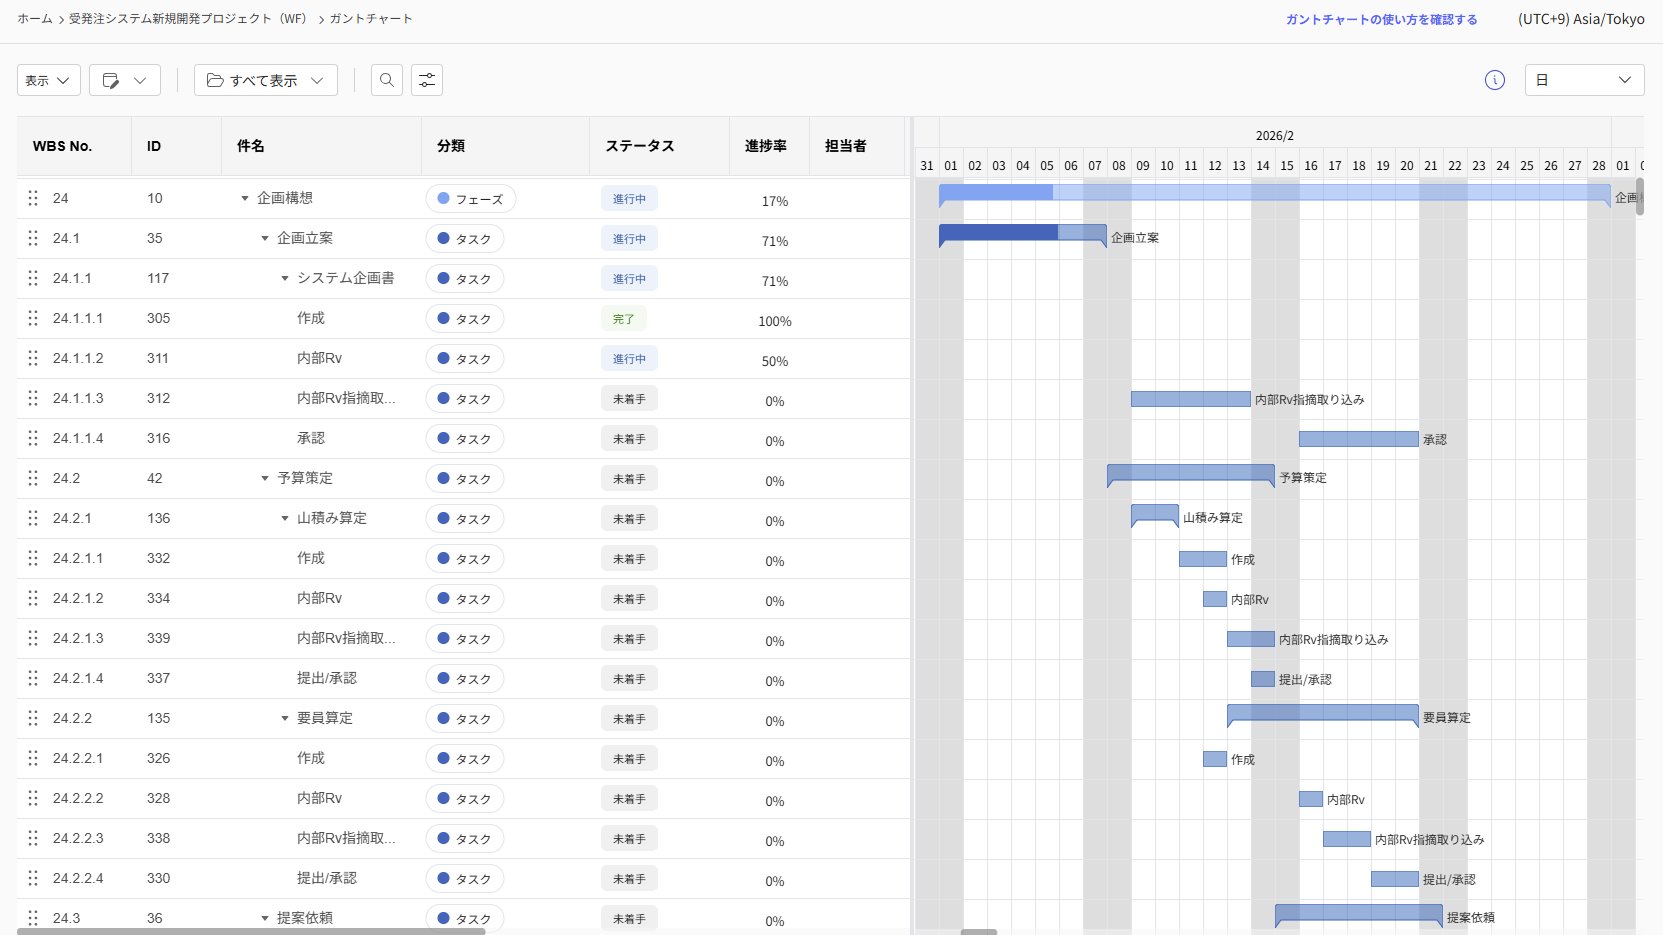Click the ステータス column header

coord(639,146)
